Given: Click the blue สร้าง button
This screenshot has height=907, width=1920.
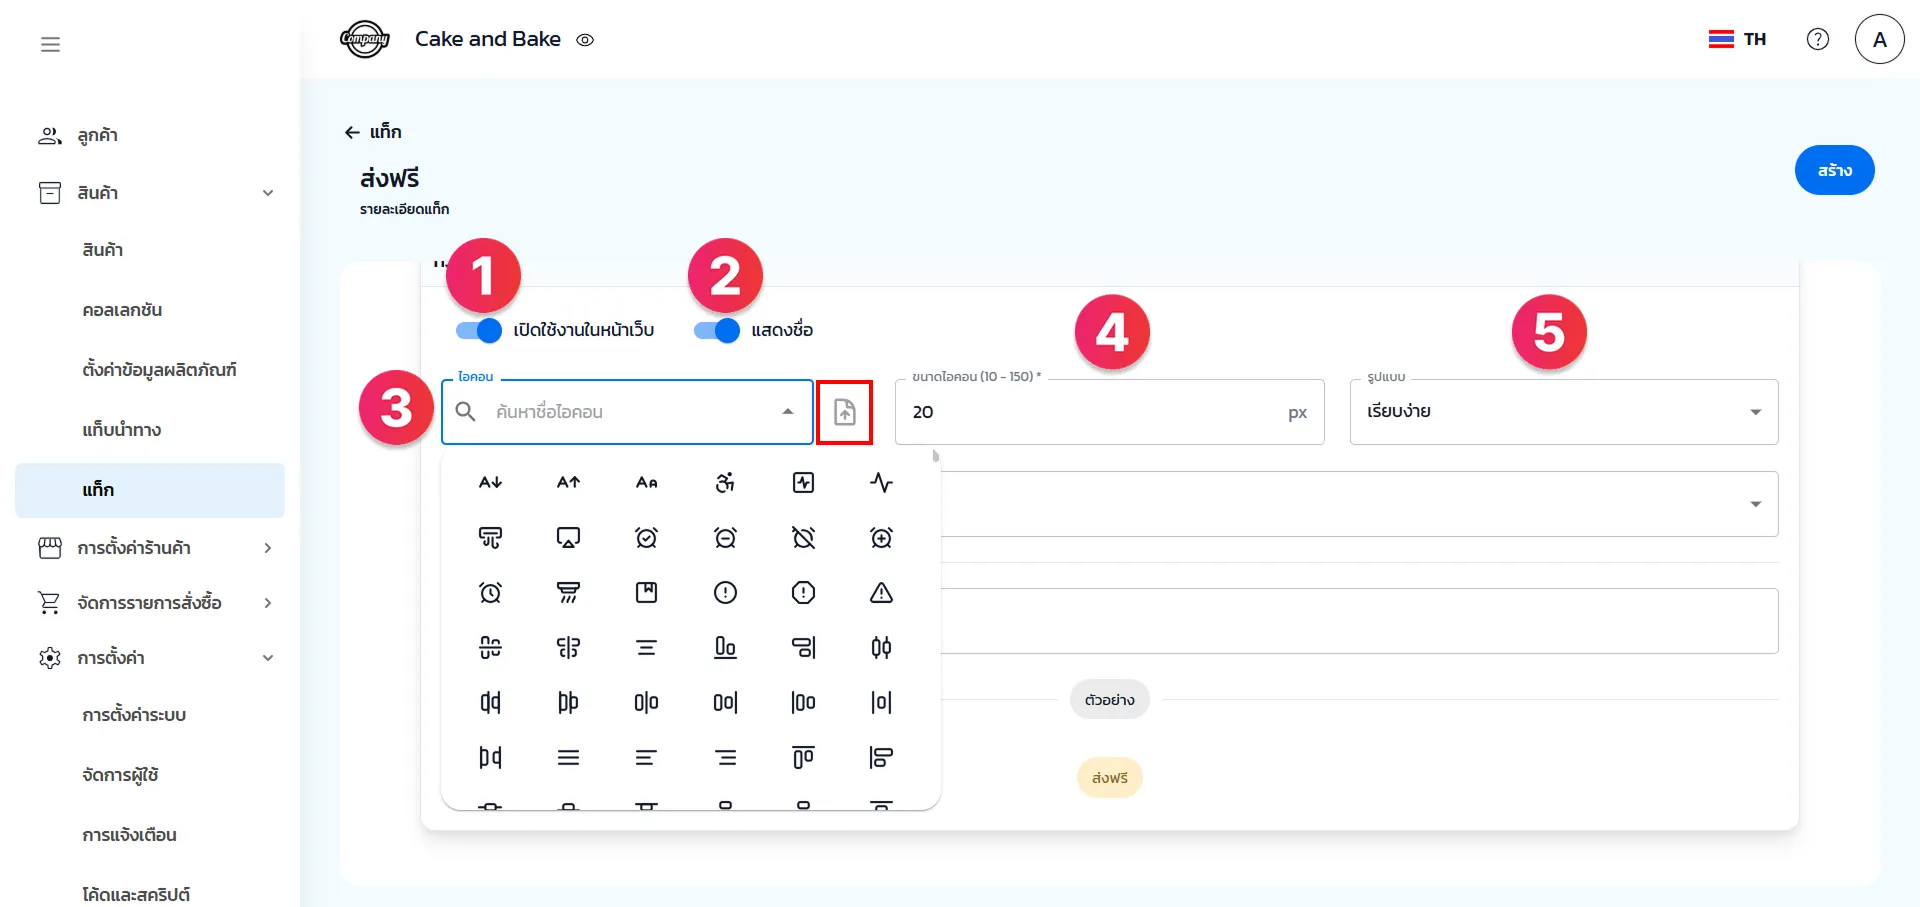Looking at the screenshot, I should (1833, 170).
